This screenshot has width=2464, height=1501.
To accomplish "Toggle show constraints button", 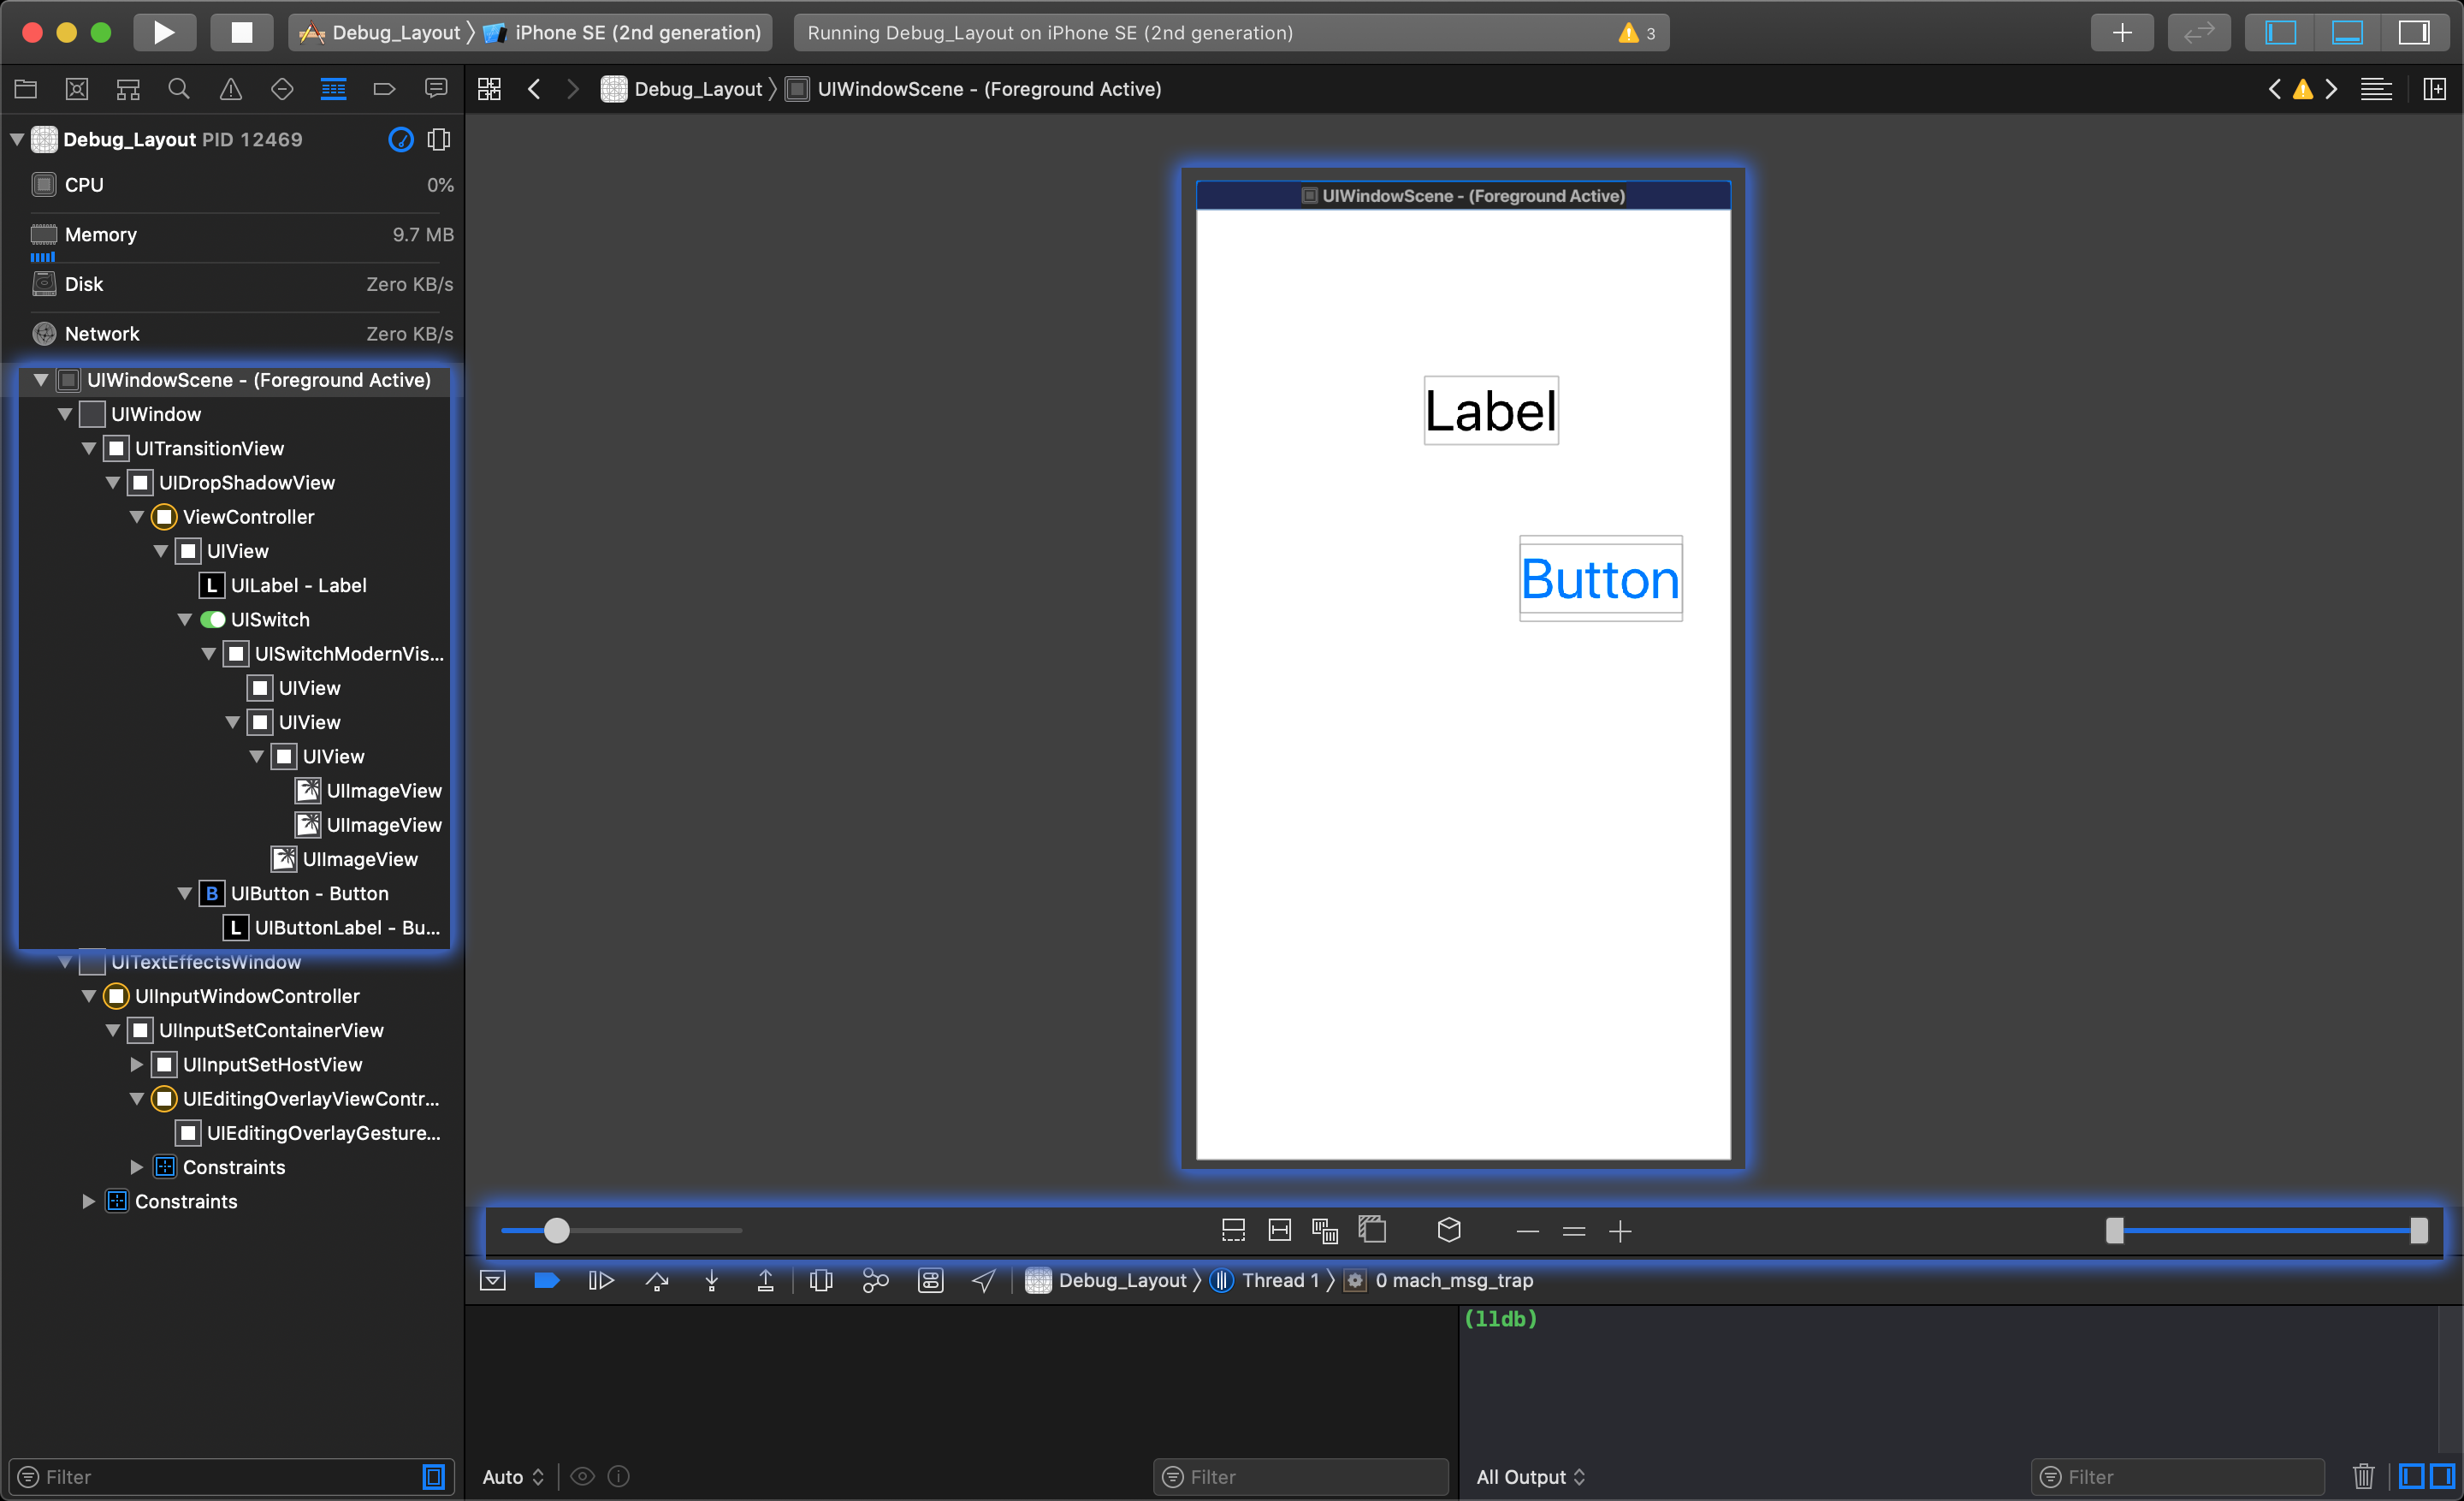I will click(x=1280, y=1231).
